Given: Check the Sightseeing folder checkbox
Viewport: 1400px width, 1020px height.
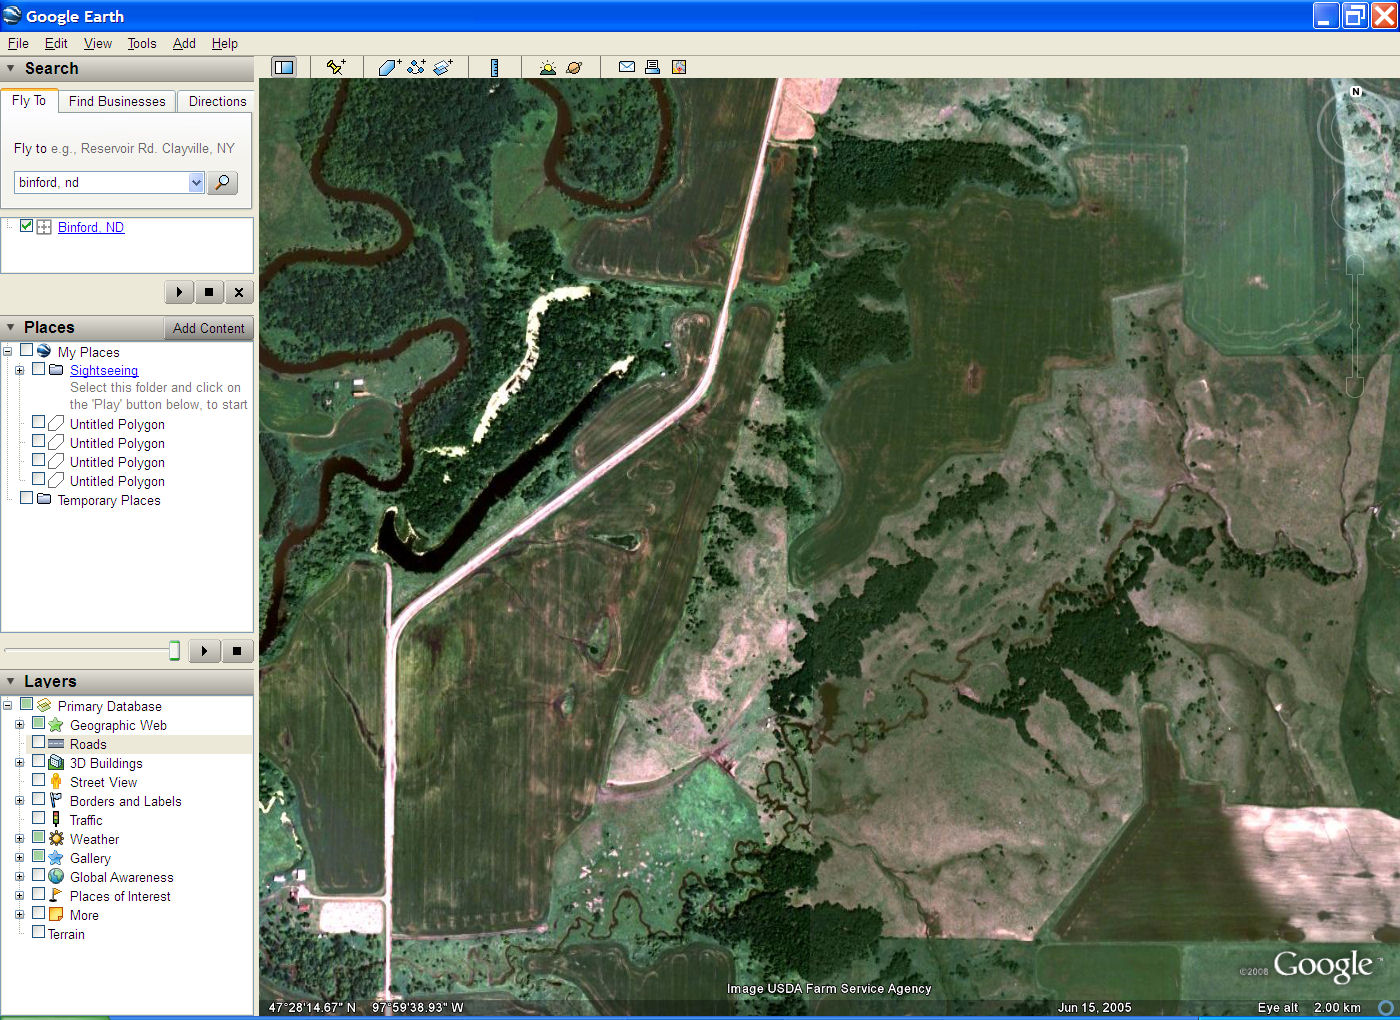Looking at the screenshot, I should (x=38, y=369).
